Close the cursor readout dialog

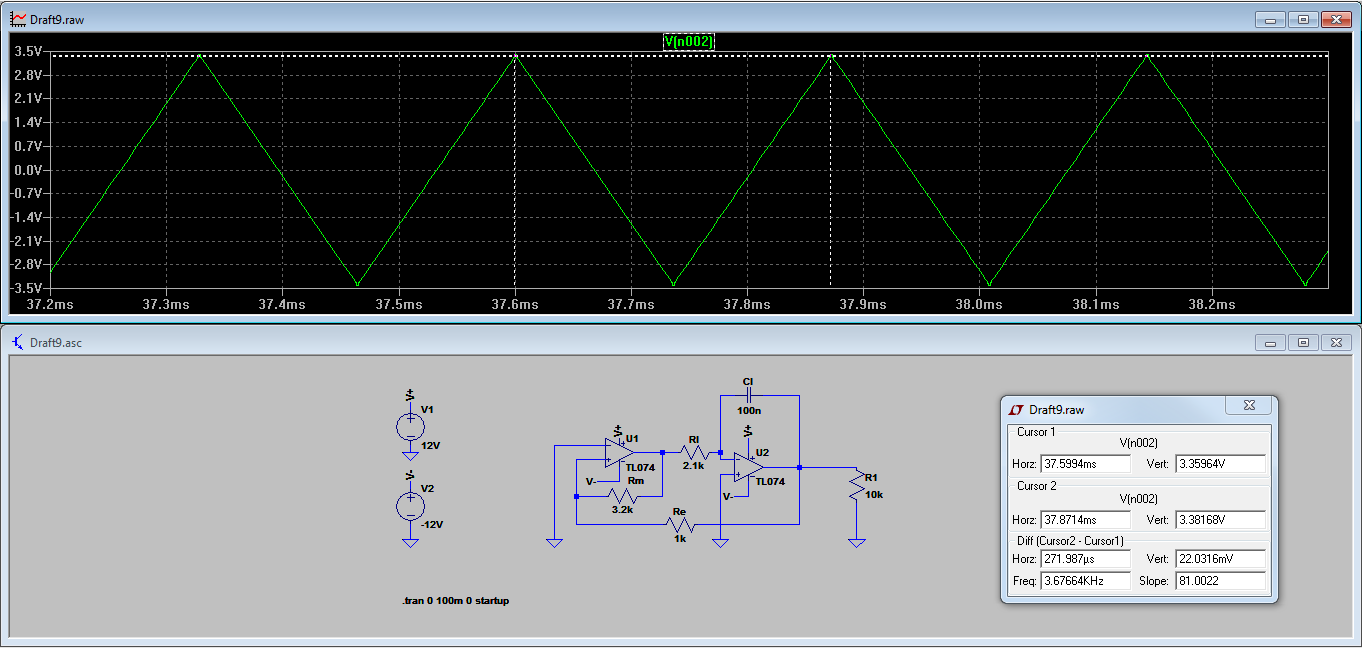(x=1248, y=406)
